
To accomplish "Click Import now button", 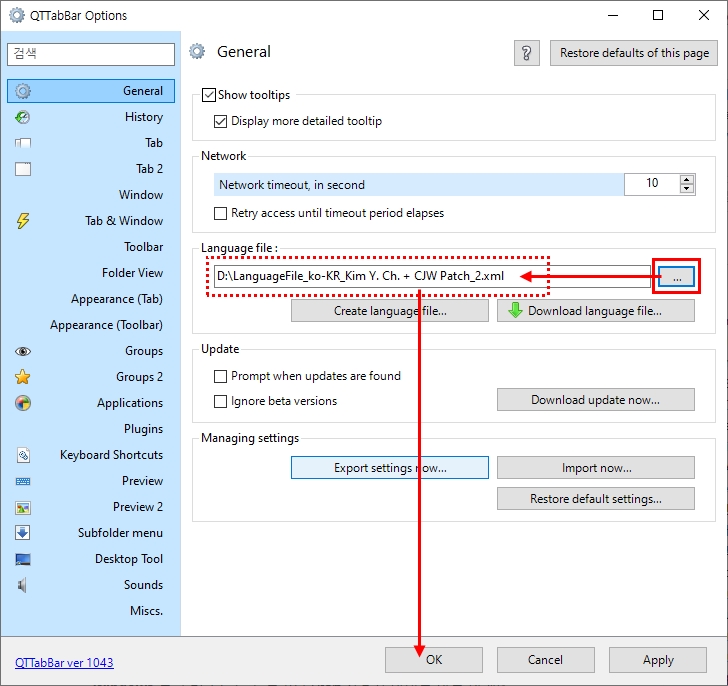I will (x=596, y=467).
